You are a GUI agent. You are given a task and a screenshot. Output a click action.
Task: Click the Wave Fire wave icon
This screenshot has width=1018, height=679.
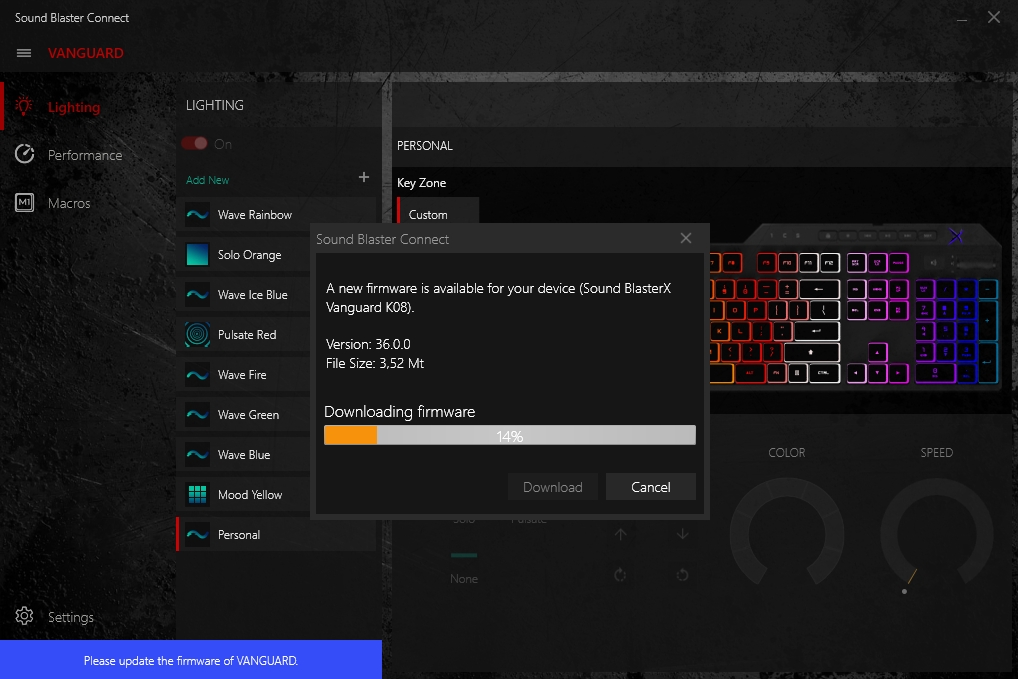point(197,375)
